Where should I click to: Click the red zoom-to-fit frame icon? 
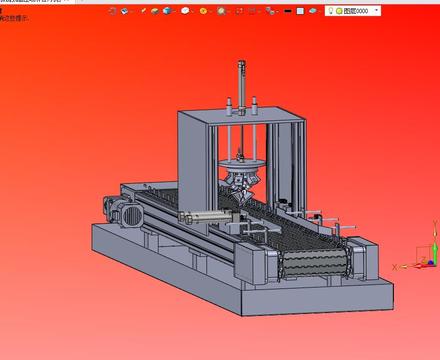click(239, 11)
